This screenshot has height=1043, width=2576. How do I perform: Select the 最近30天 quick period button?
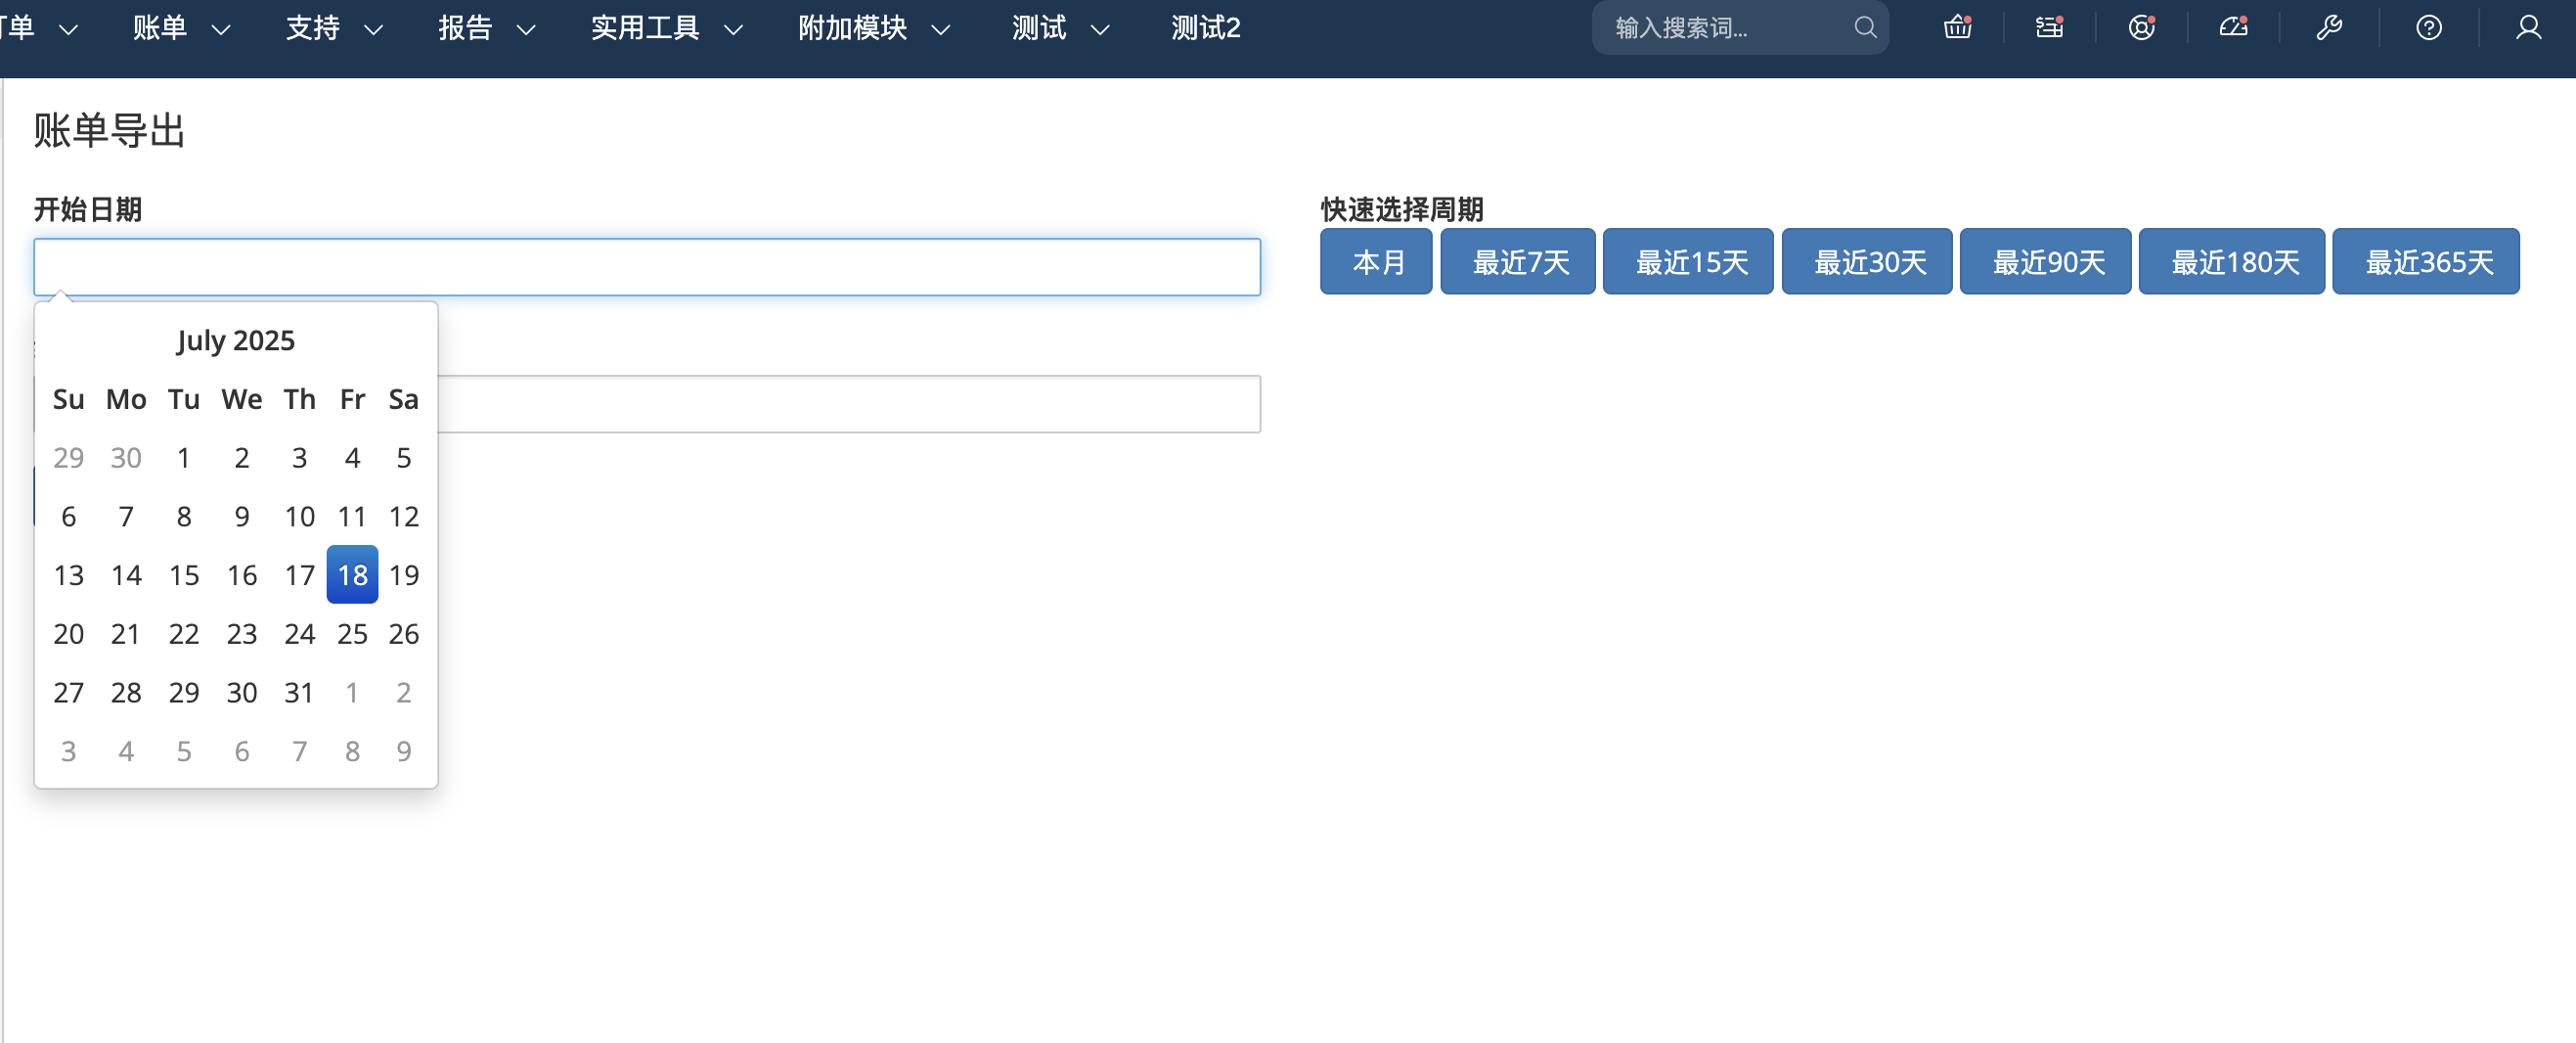pyautogui.click(x=1867, y=262)
